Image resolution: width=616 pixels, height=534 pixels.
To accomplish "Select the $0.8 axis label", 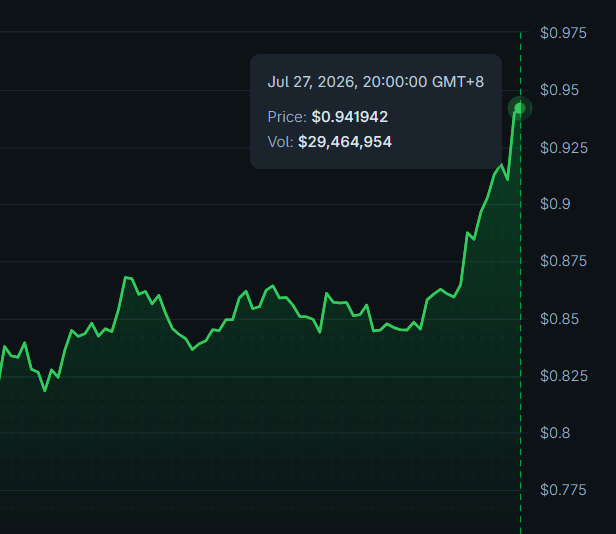I will point(555,433).
